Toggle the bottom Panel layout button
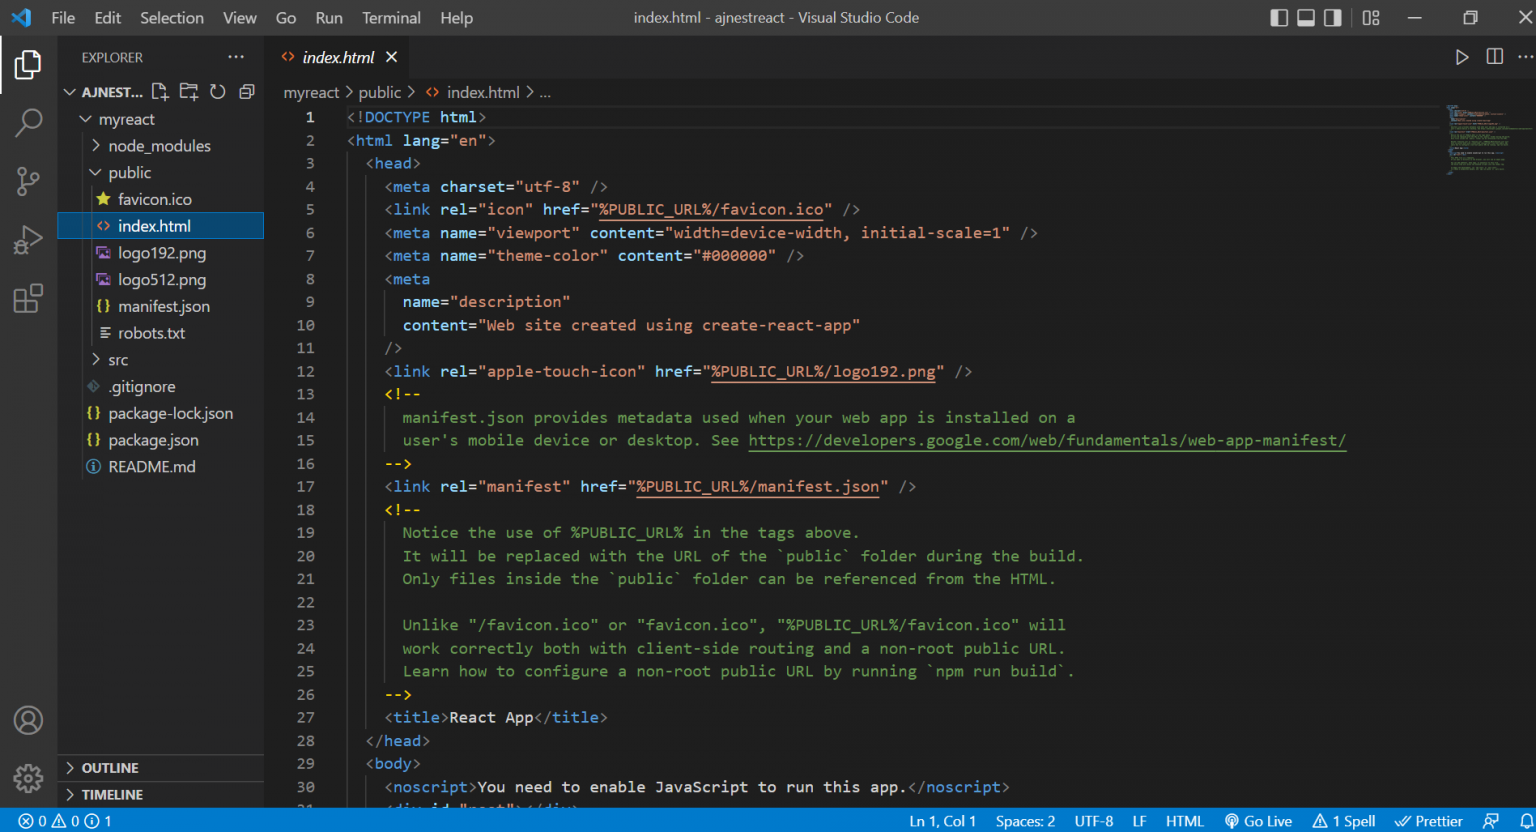 click(x=1306, y=18)
